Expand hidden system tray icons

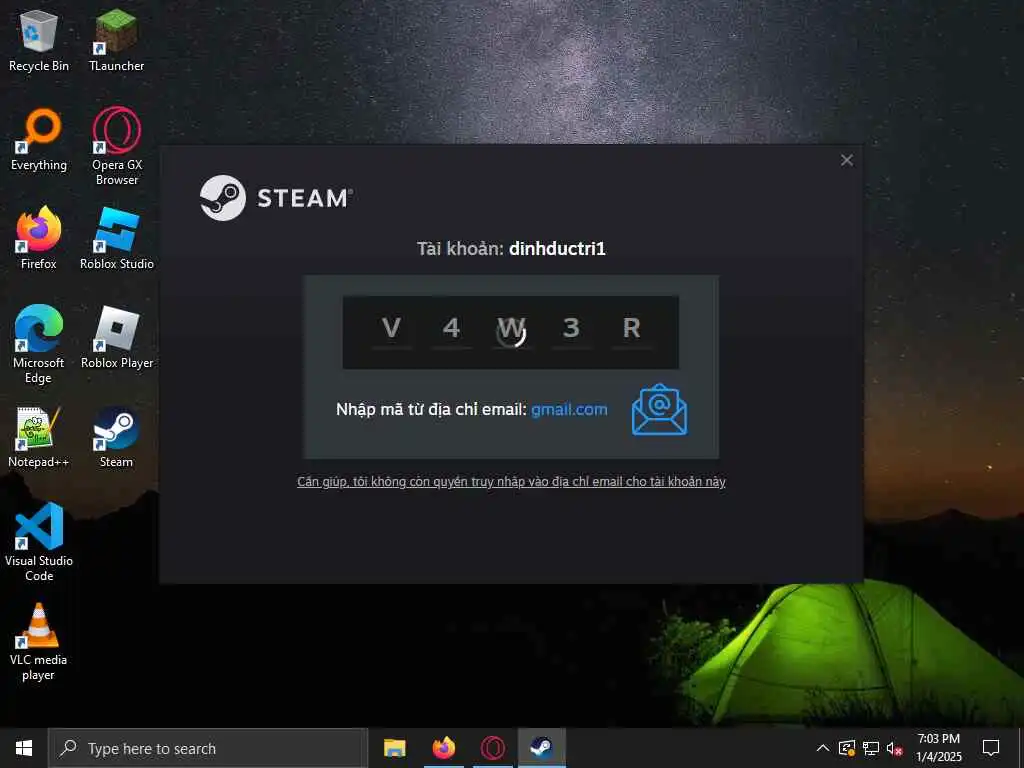click(823, 748)
